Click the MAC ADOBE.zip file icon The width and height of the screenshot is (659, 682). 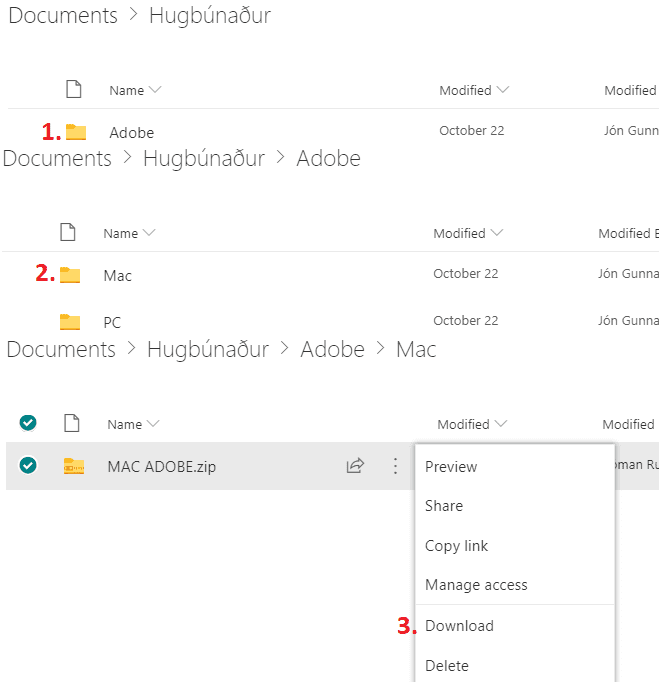coord(74,466)
